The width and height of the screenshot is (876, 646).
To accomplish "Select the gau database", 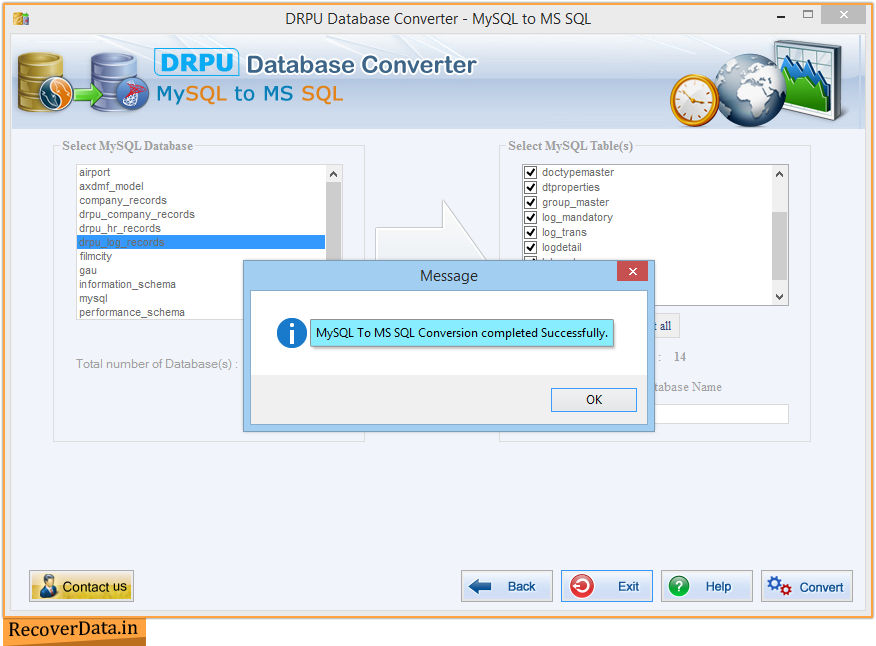I will coord(160,270).
